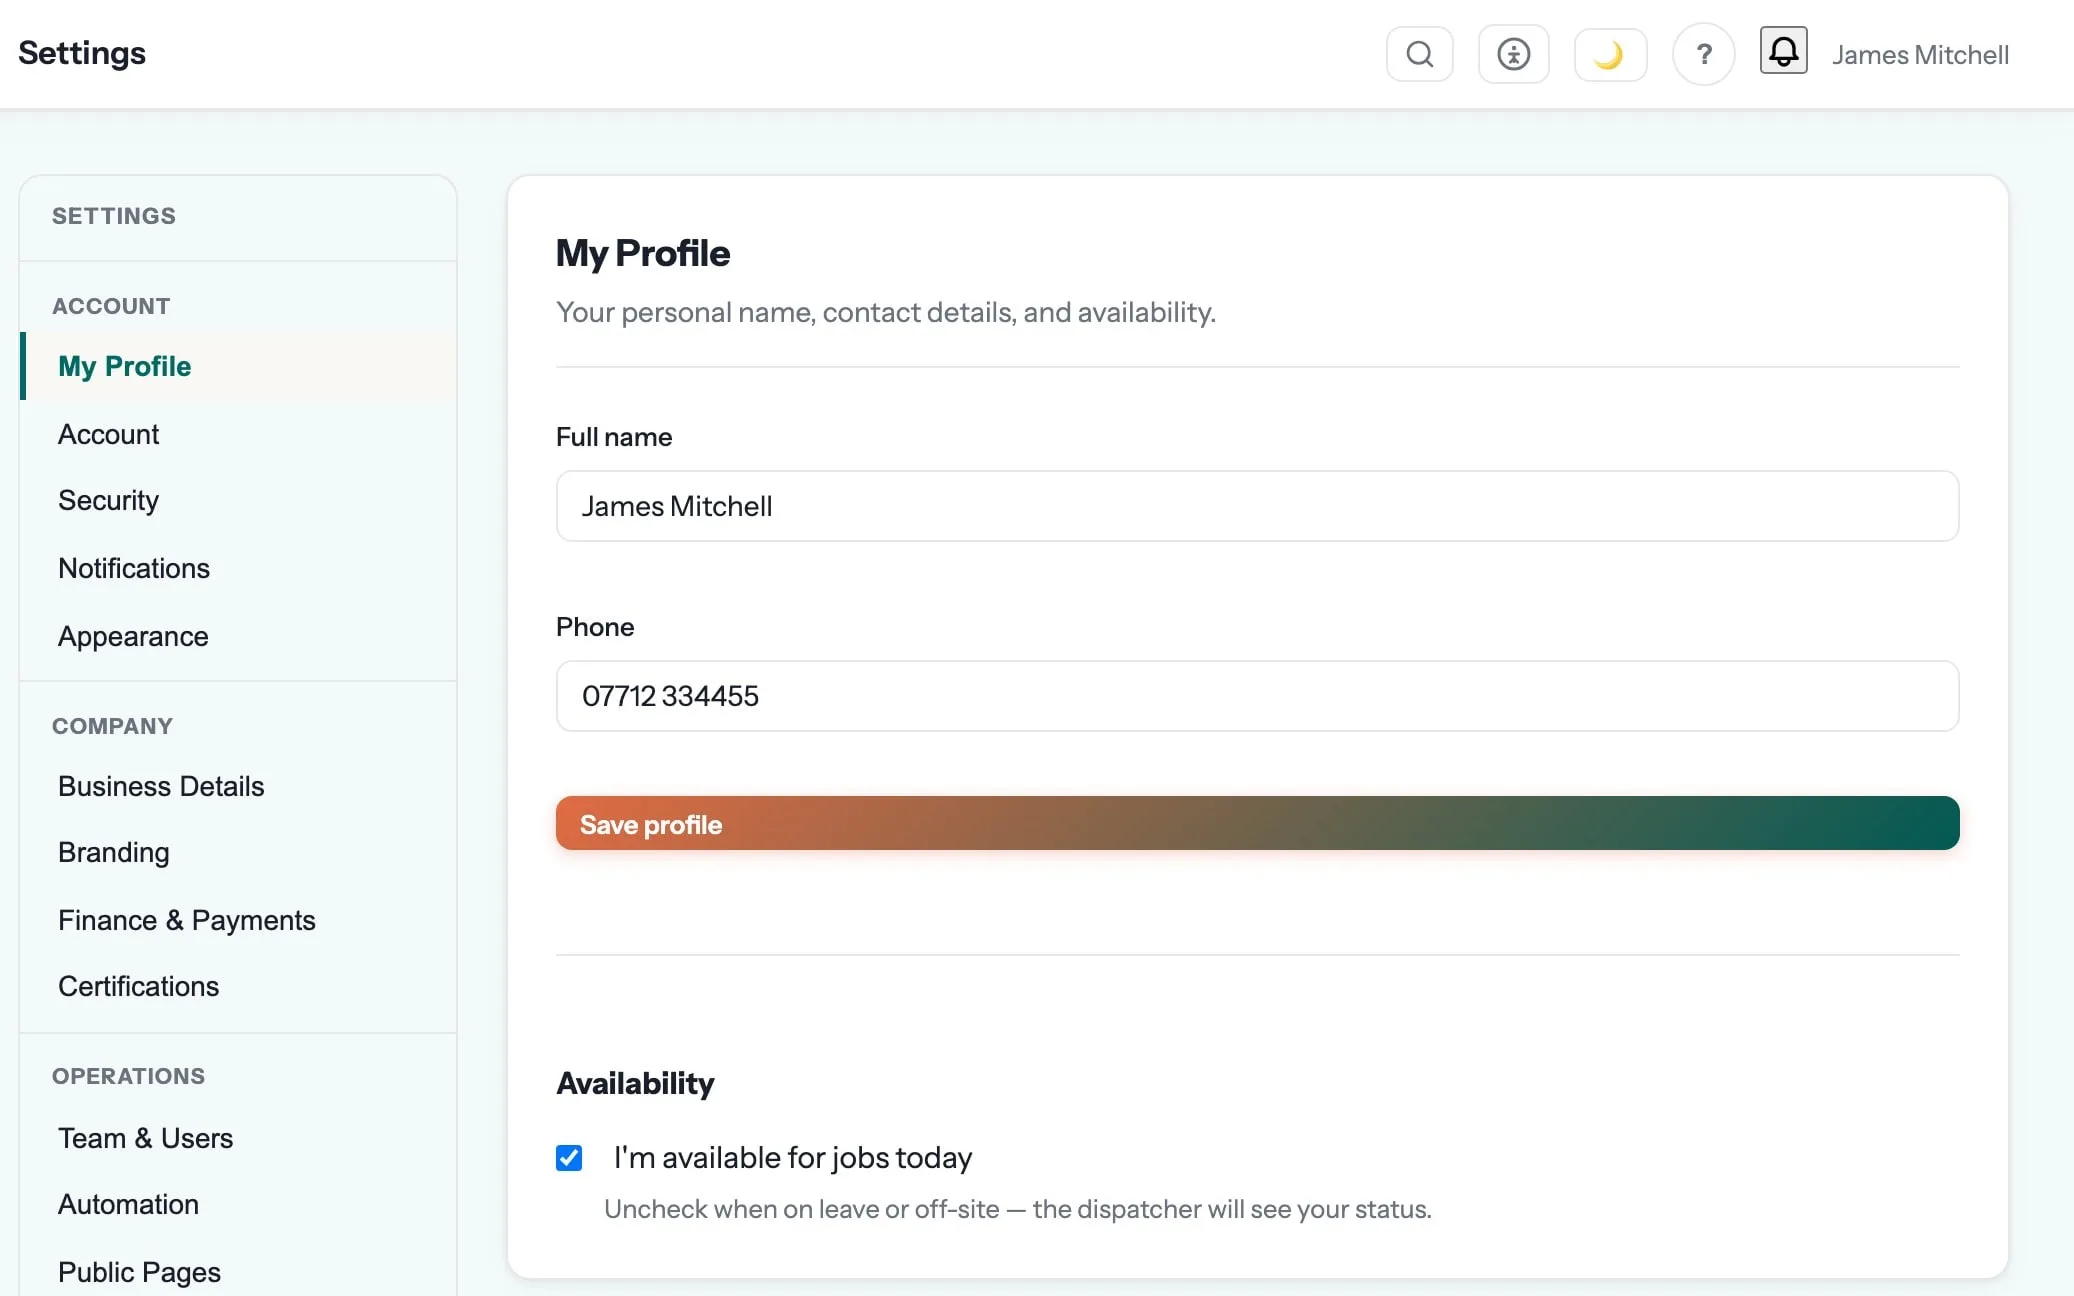The width and height of the screenshot is (2074, 1296).
Task: Open Account settings section
Action: point(238,434)
